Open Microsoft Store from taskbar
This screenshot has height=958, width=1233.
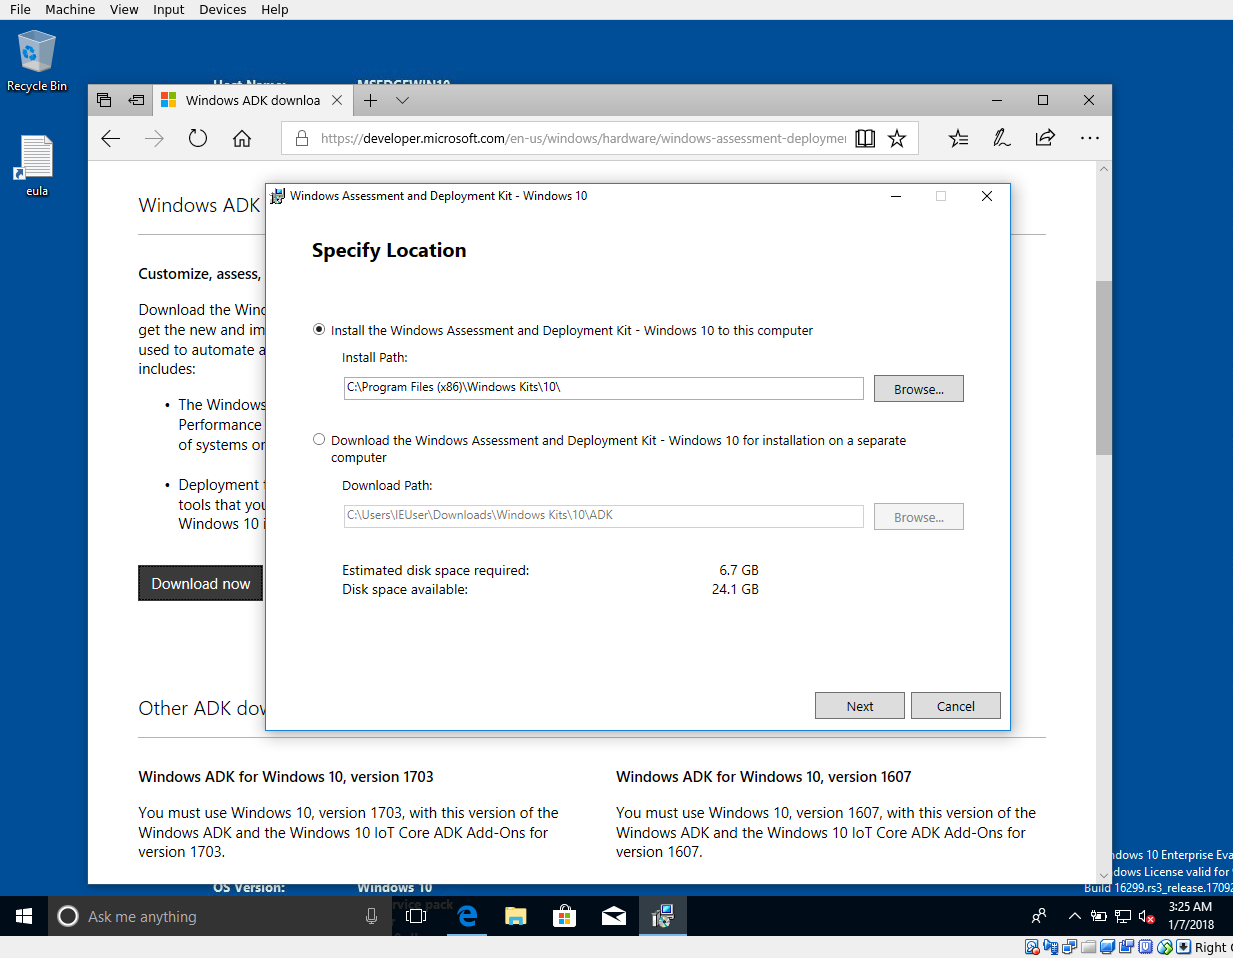[564, 916]
